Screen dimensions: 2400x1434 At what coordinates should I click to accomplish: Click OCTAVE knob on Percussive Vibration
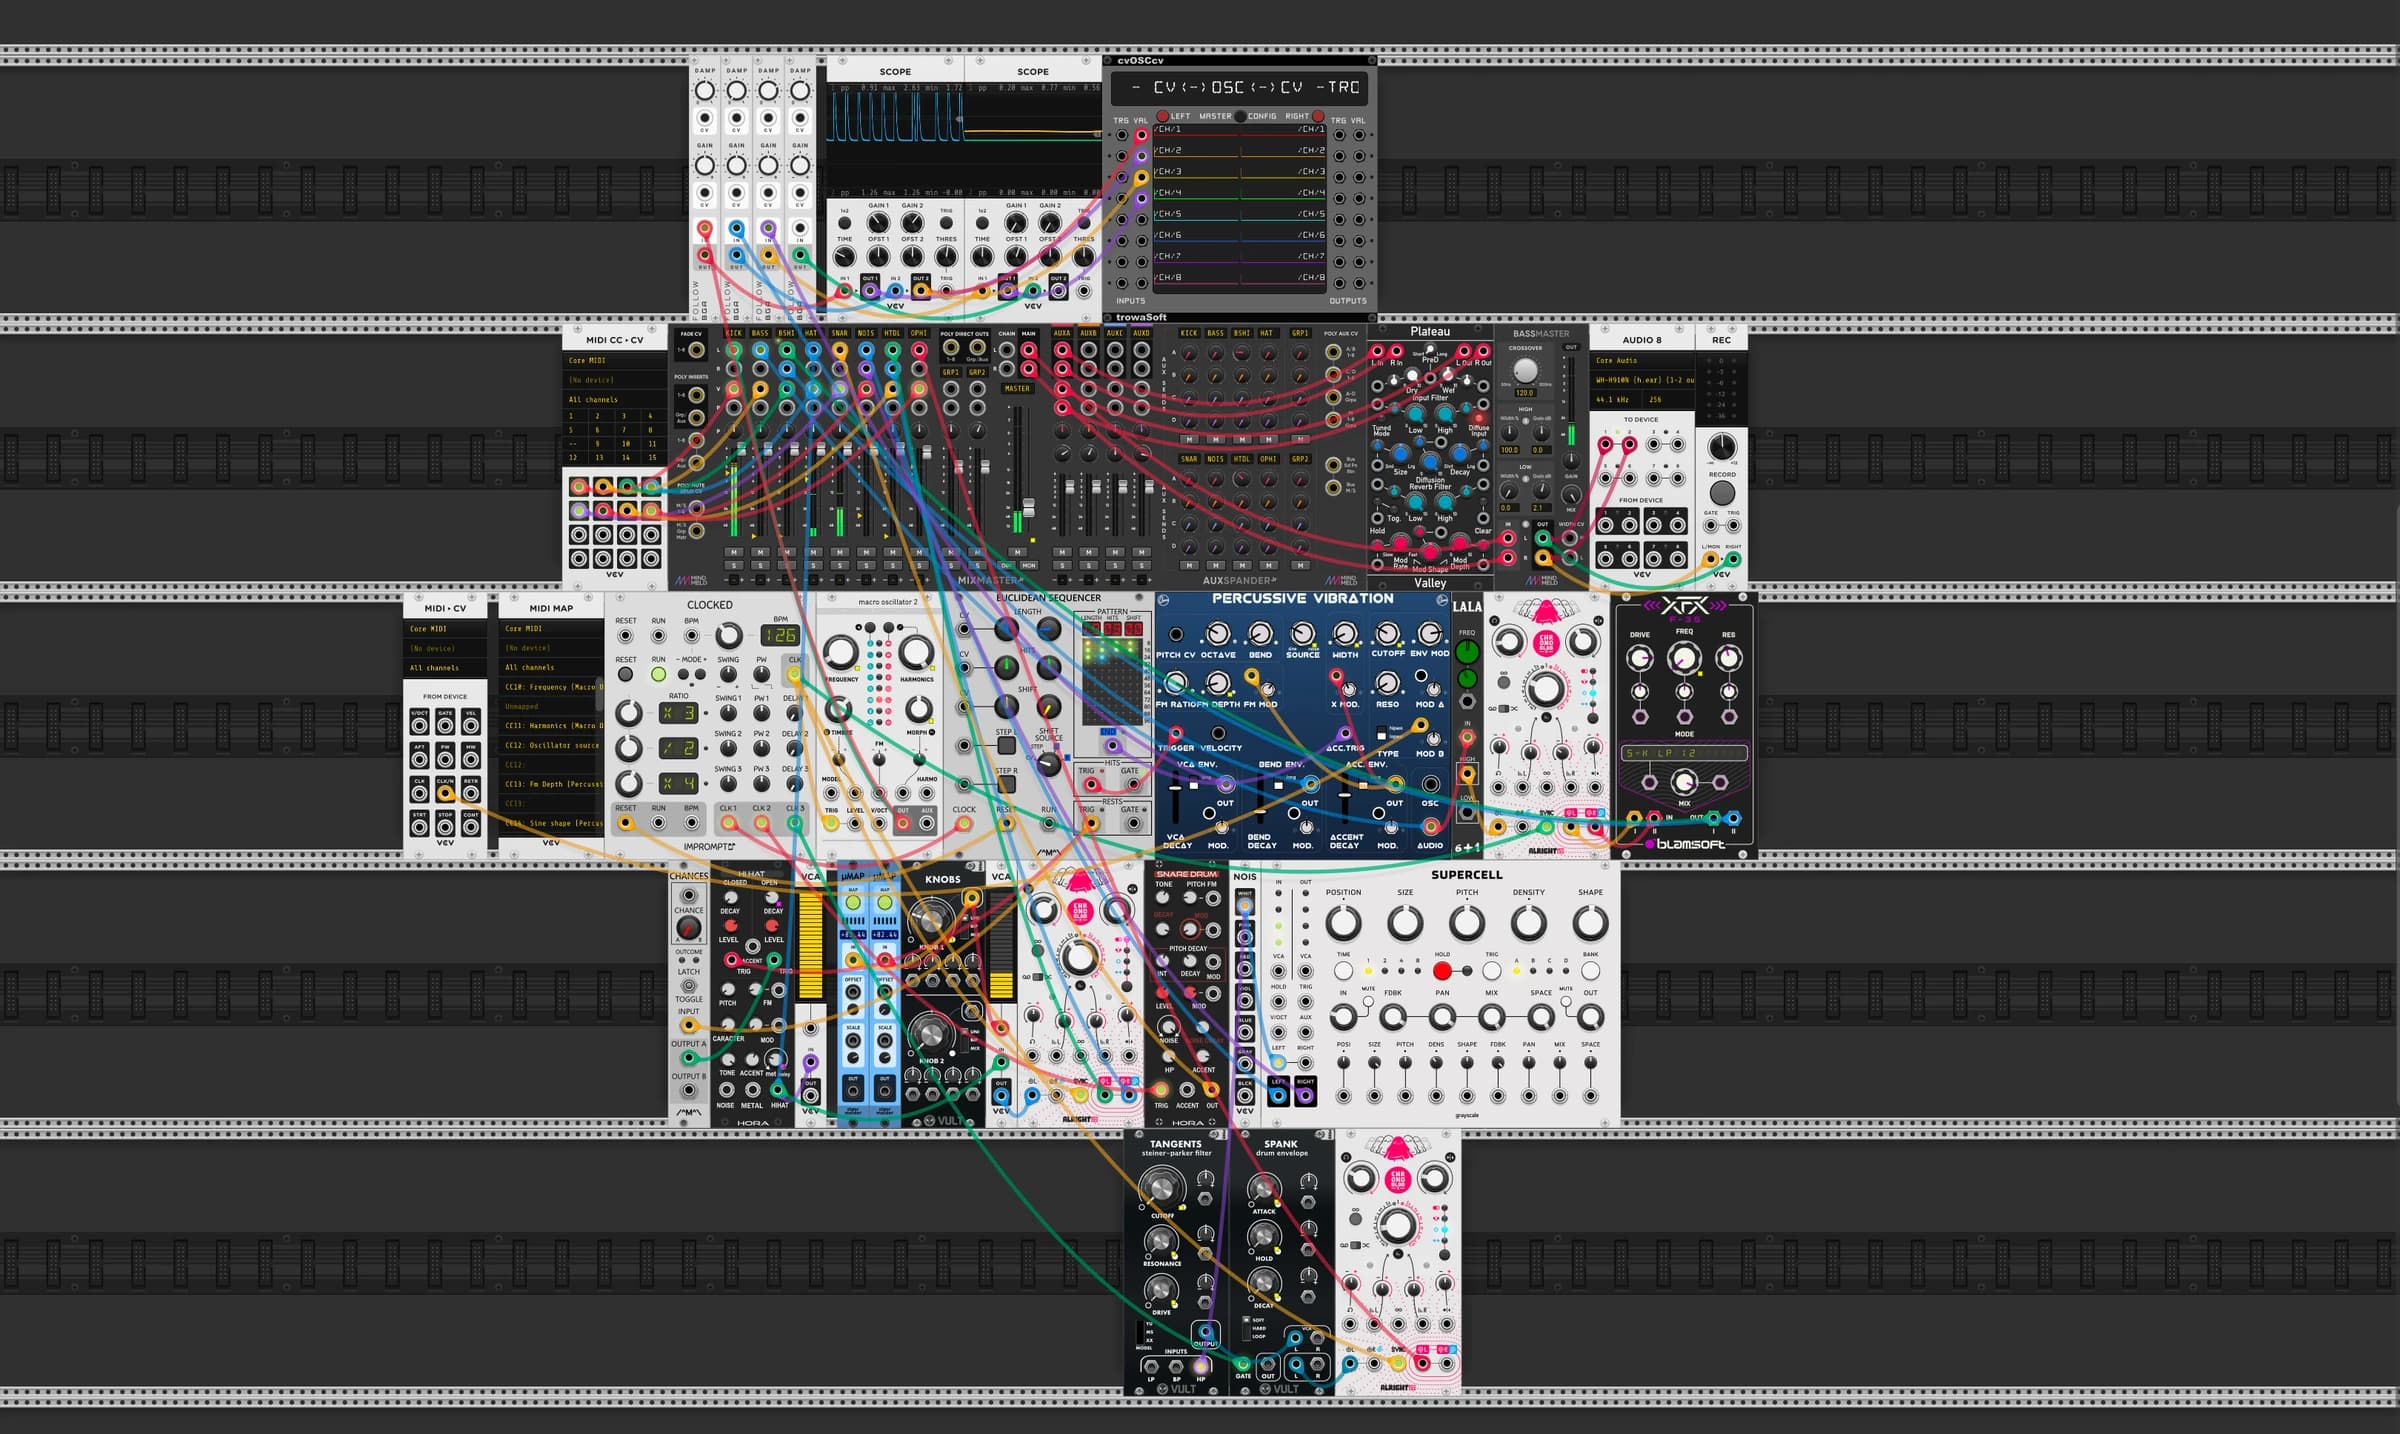click(1217, 634)
